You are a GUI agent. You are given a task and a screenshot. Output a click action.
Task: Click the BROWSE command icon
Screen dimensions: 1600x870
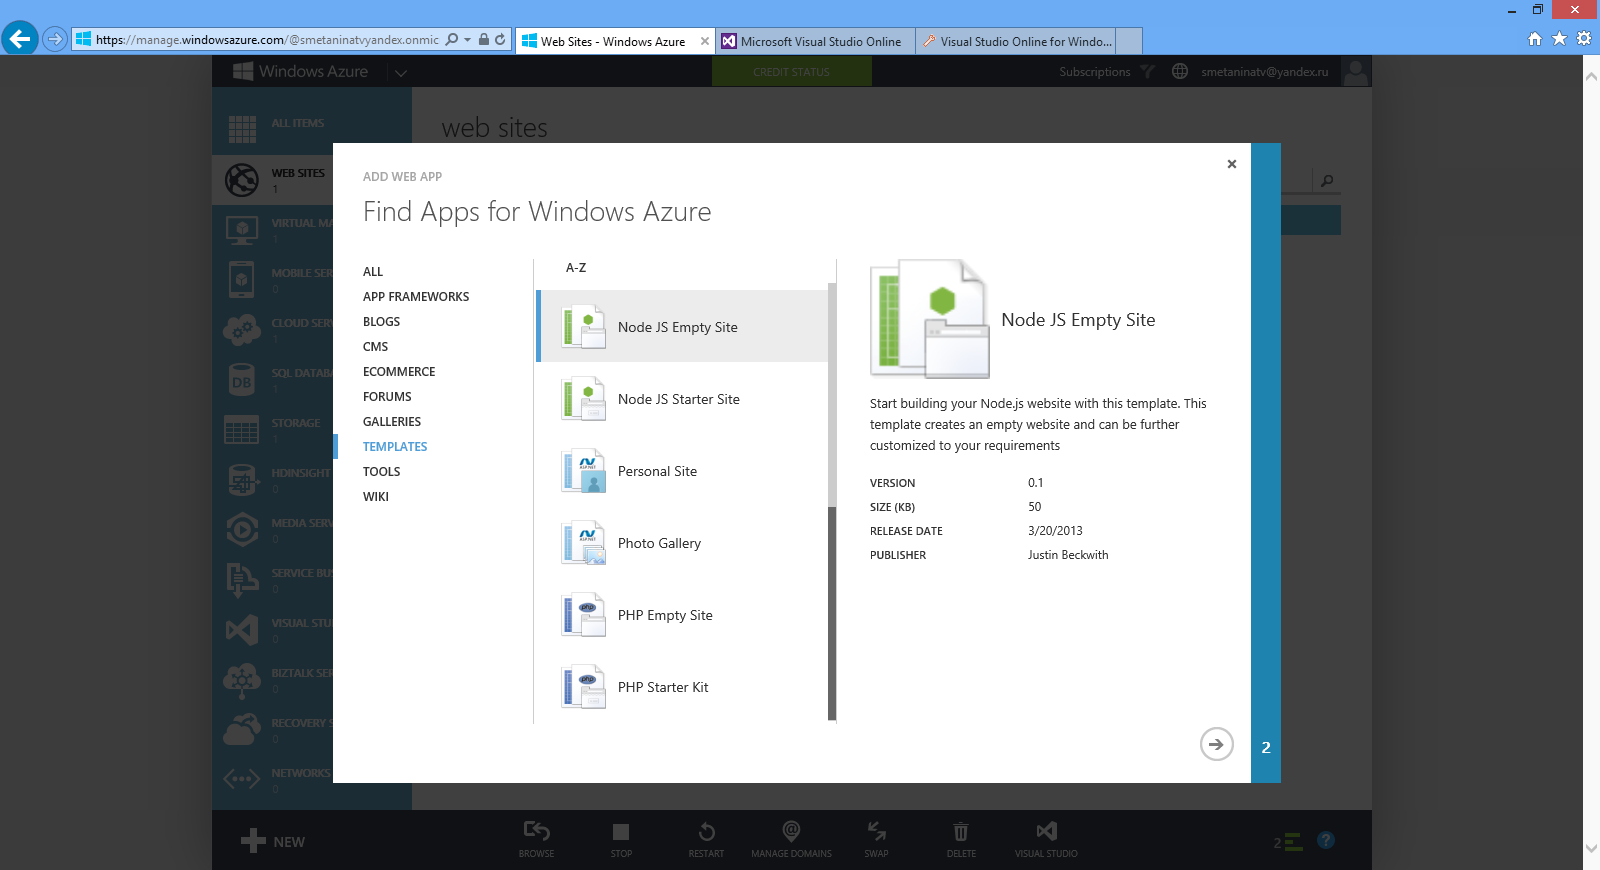pos(537,831)
